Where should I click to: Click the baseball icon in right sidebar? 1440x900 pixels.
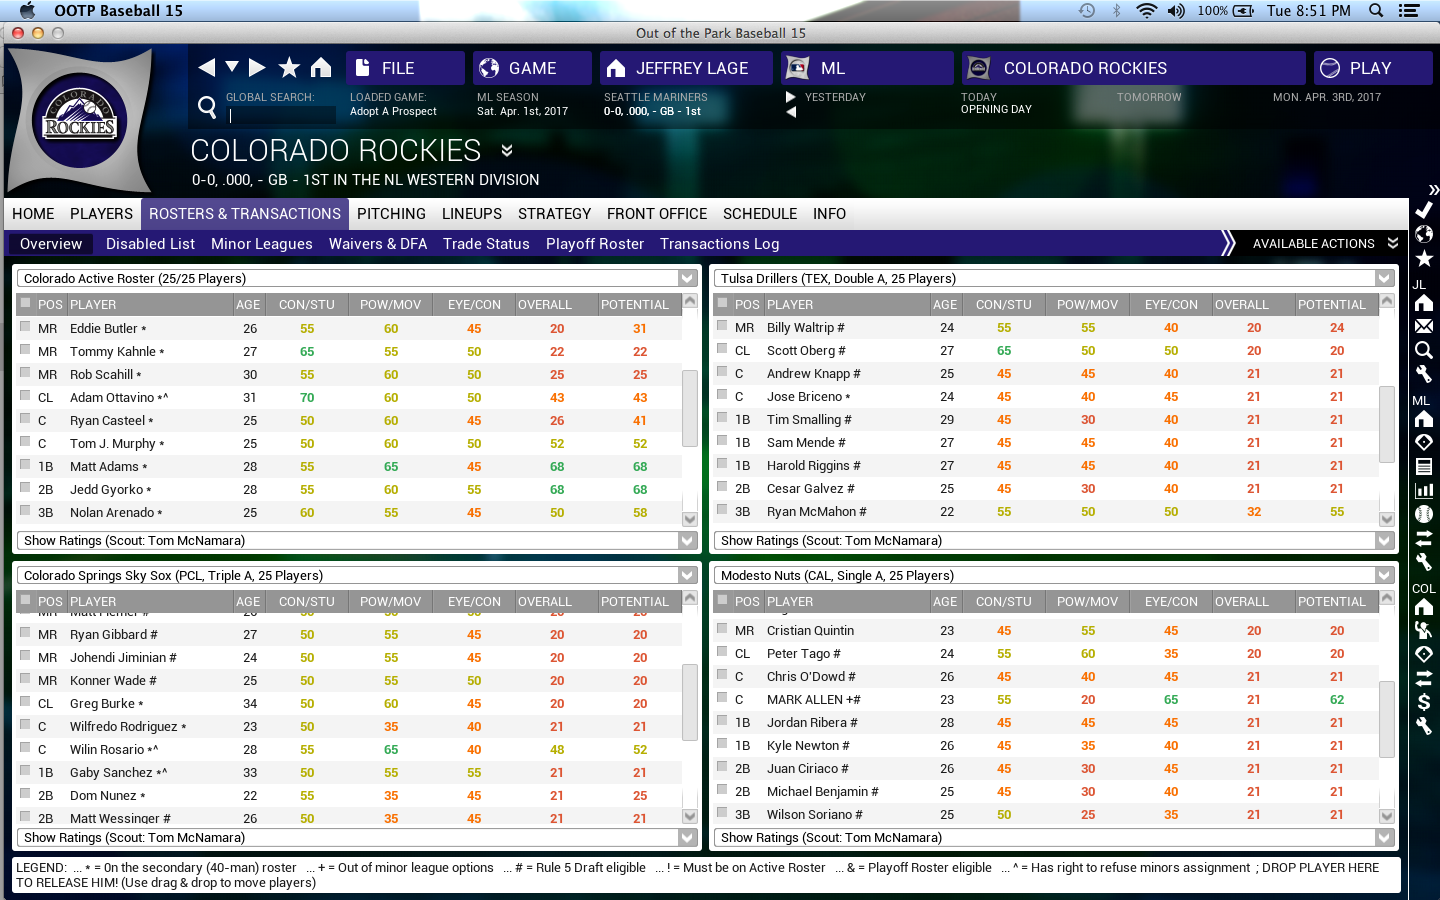click(1423, 514)
